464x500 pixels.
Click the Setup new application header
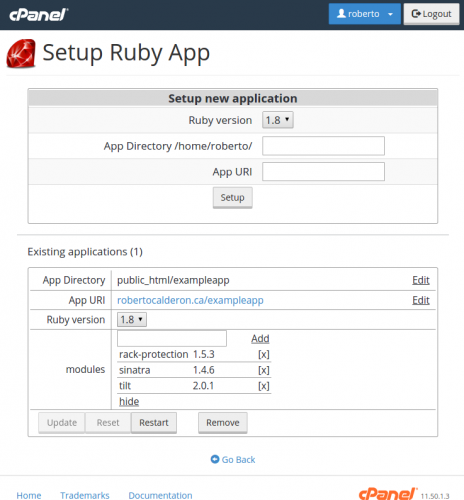click(x=233, y=98)
